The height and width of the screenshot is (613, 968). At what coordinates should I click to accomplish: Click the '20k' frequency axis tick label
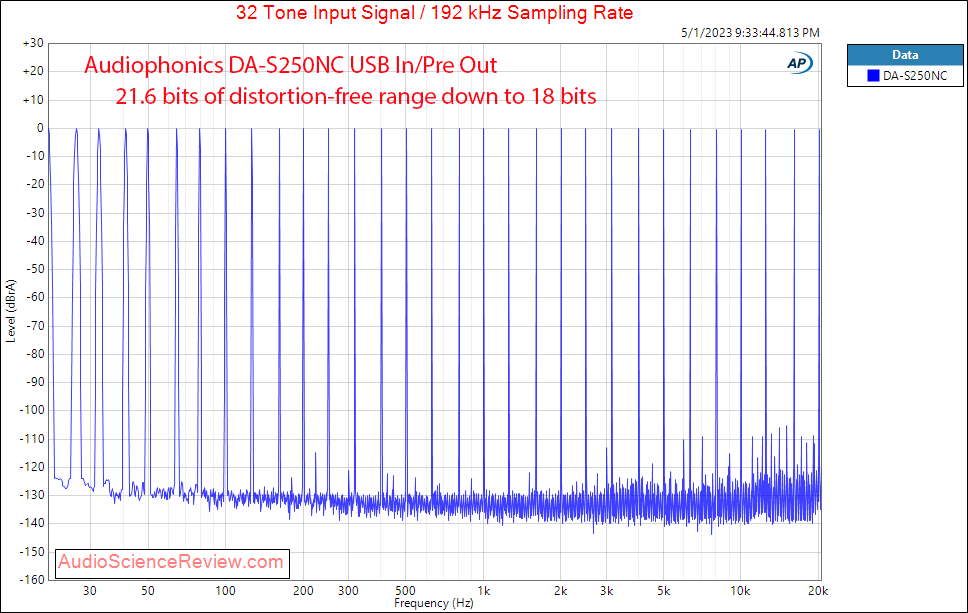pos(818,591)
